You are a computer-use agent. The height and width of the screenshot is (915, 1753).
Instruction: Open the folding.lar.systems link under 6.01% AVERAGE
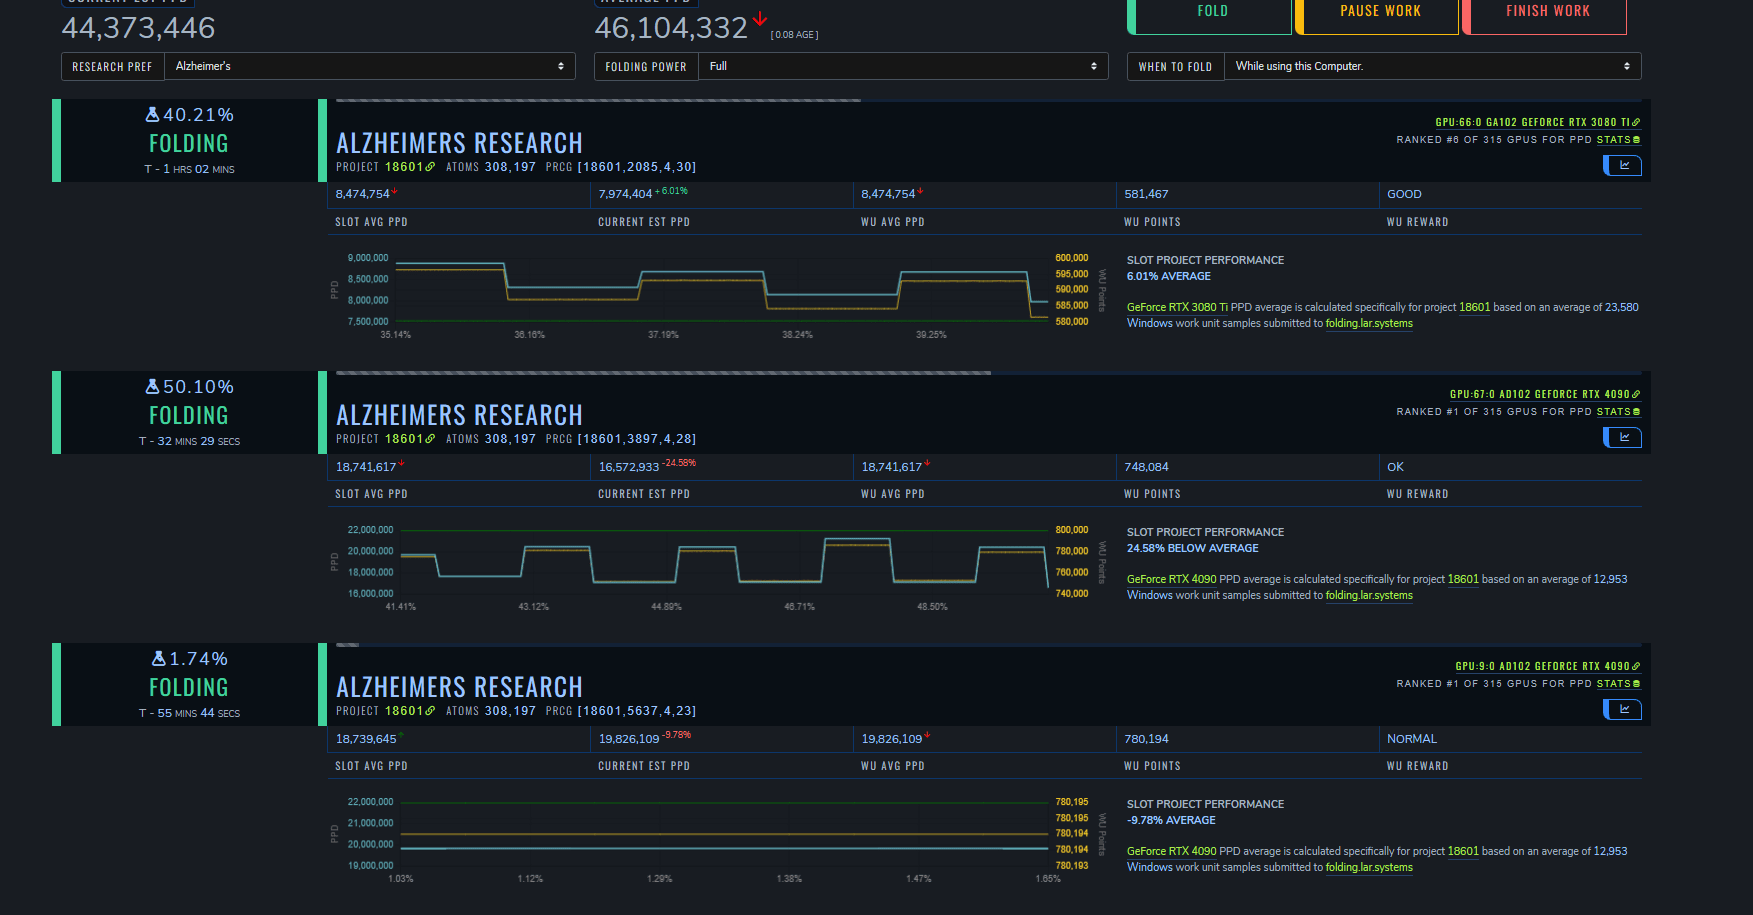point(1369,324)
